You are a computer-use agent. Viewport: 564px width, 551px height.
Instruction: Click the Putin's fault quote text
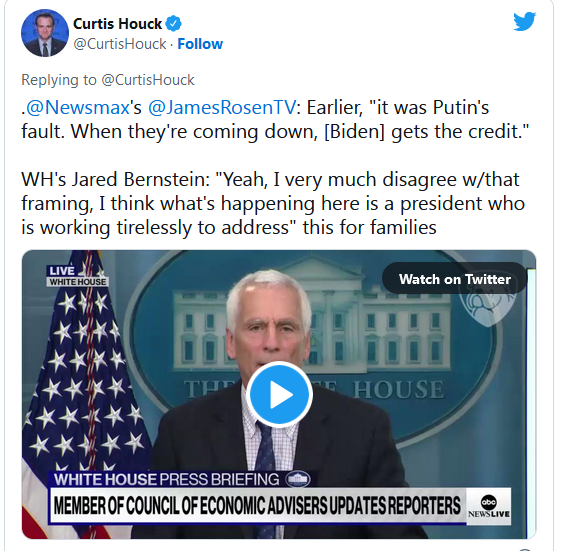(x=275, y=119)
